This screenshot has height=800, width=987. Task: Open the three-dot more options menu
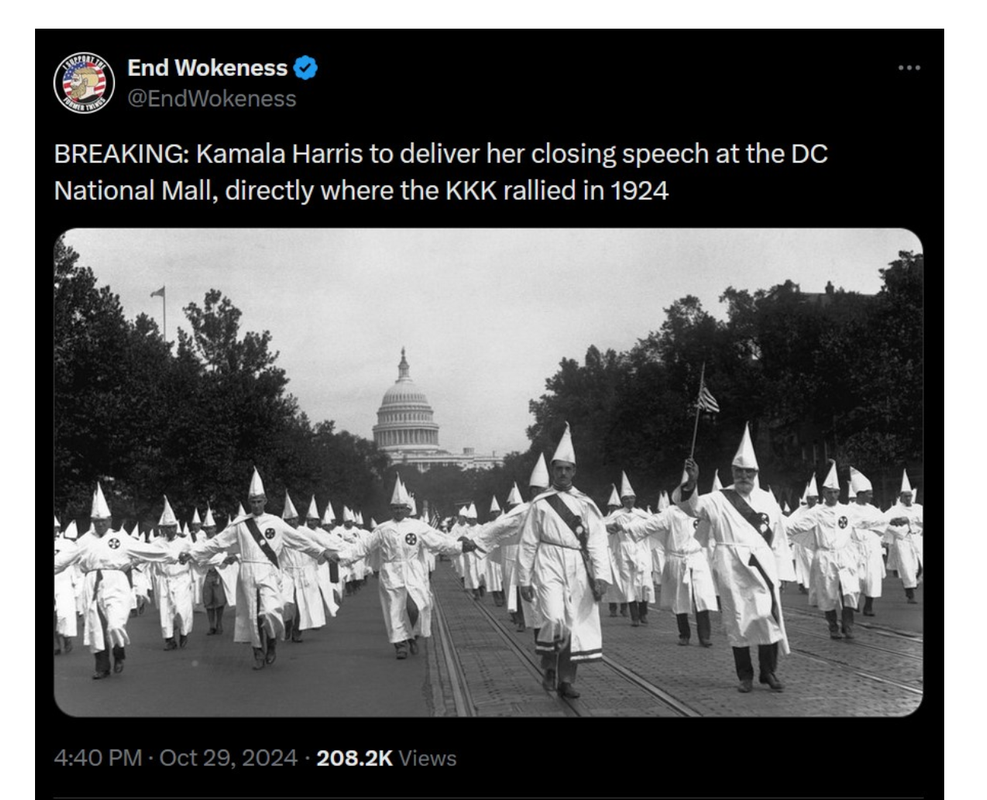coord(909,68)
